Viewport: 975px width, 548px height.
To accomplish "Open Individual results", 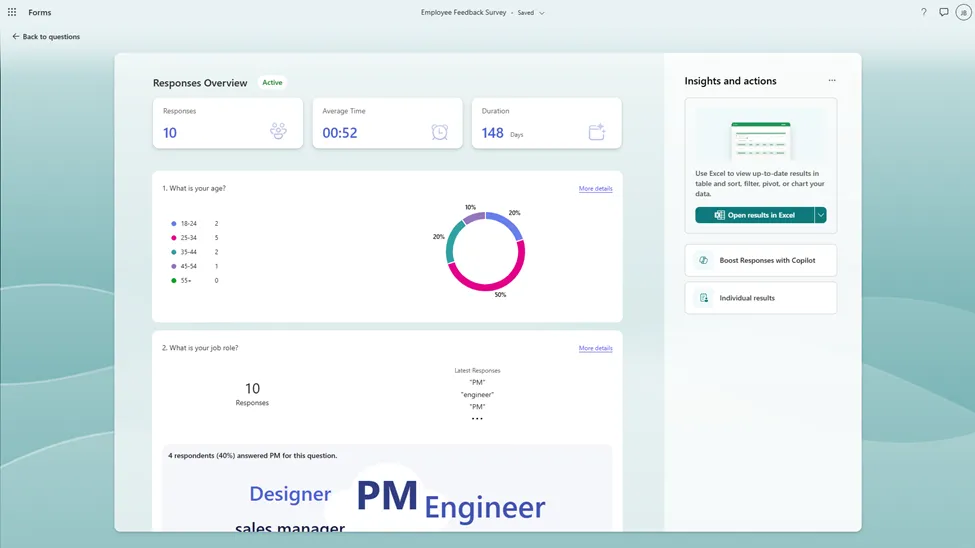I will click(760, 298).
